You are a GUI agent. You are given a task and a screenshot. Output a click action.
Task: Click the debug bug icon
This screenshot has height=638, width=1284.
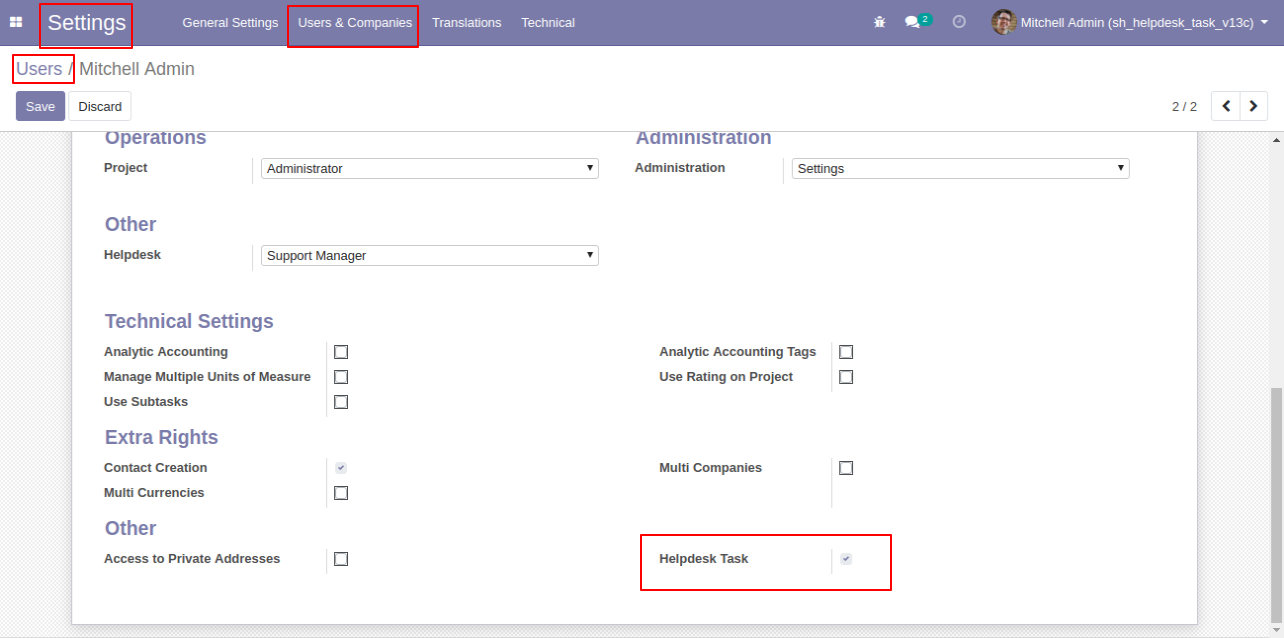(880, 22)
